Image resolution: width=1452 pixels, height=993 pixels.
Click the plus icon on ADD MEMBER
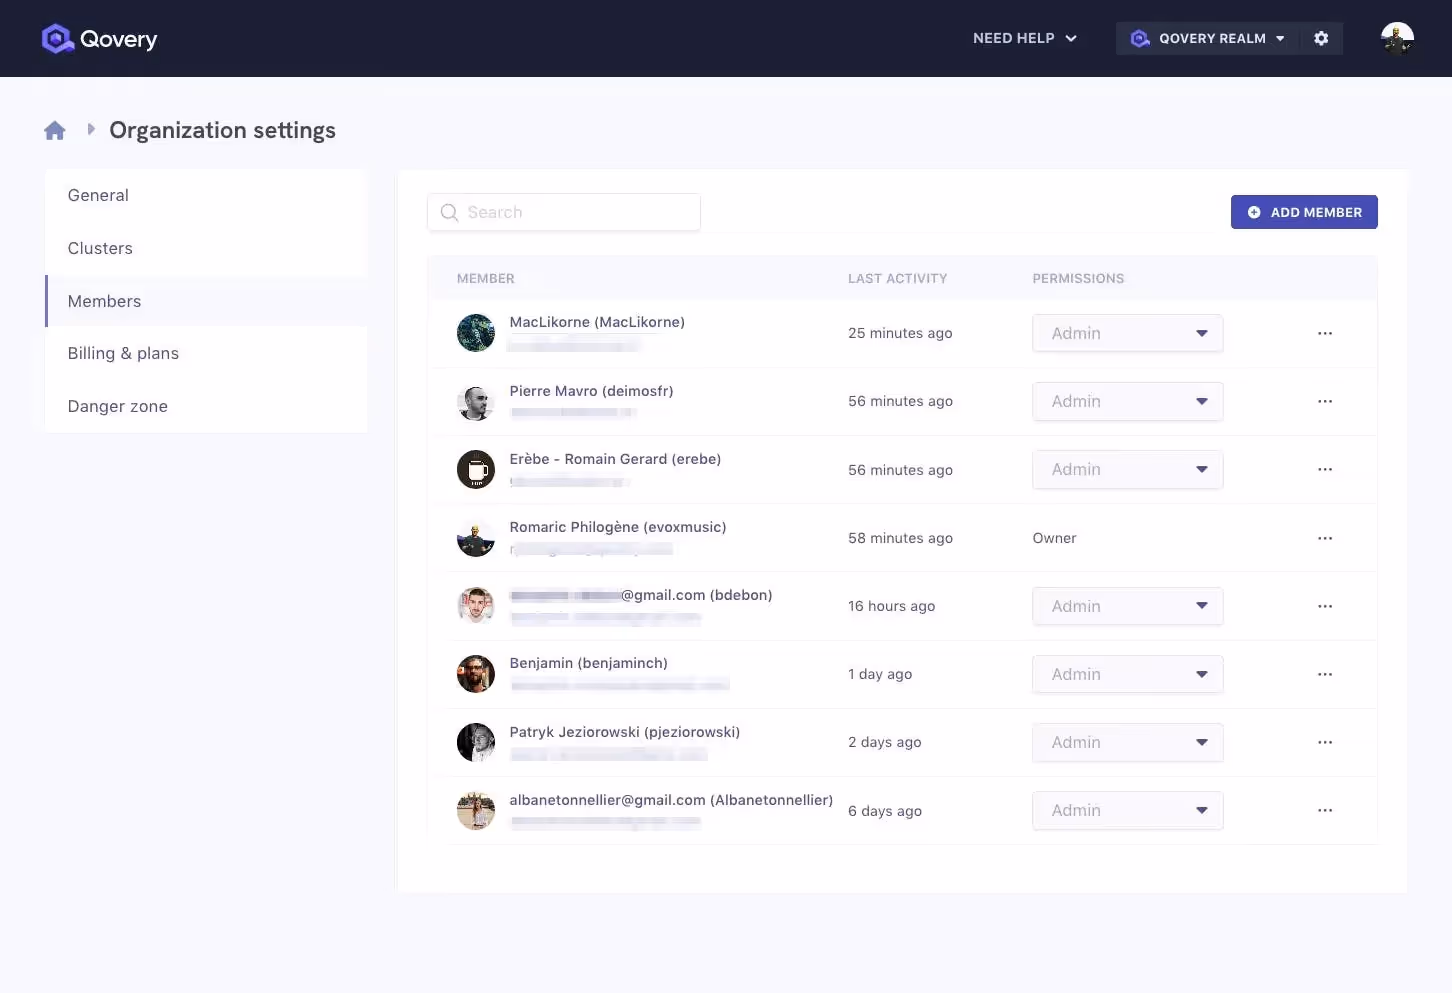point(1255,212)
